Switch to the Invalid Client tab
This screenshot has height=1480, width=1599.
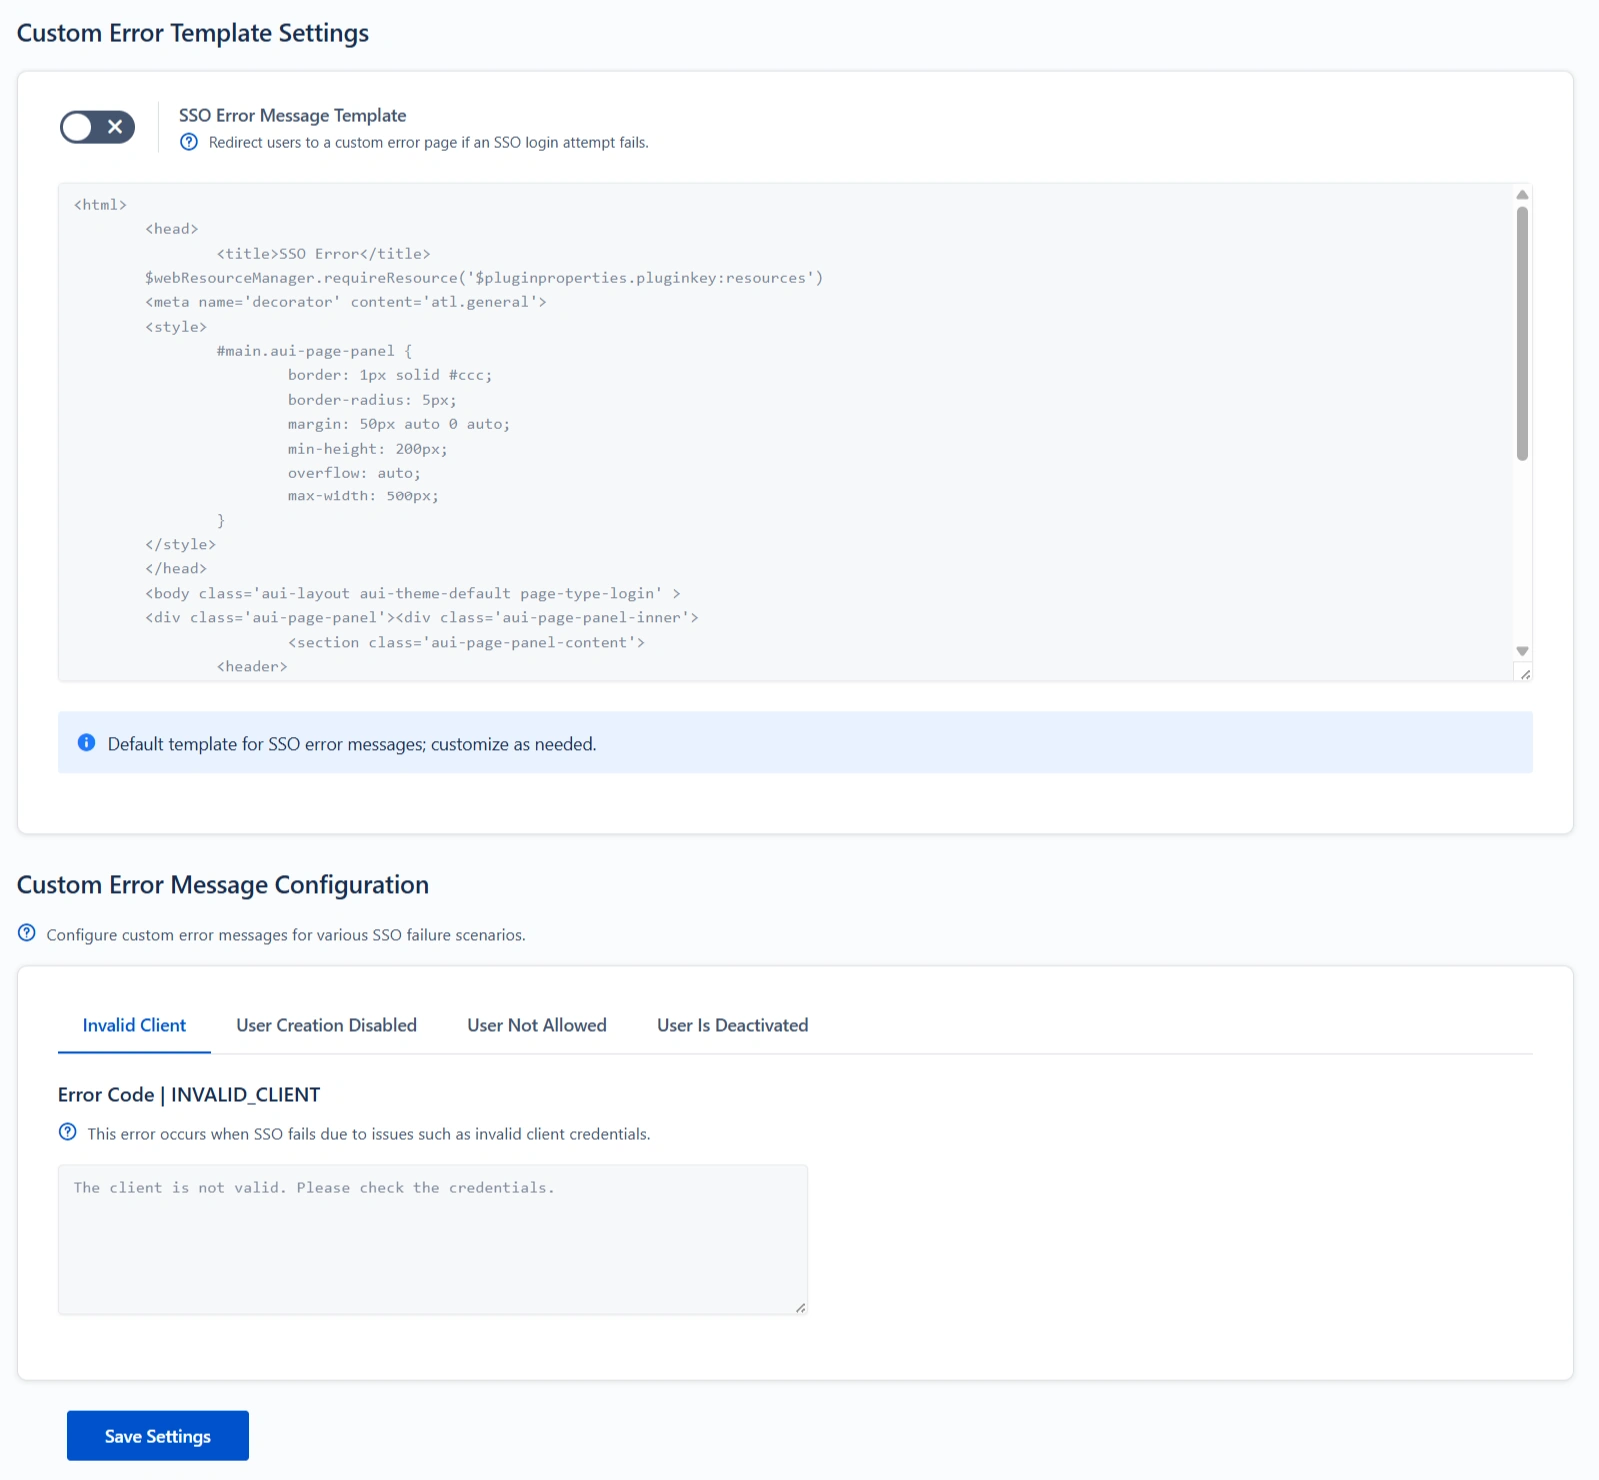[x=134, y=1025]
